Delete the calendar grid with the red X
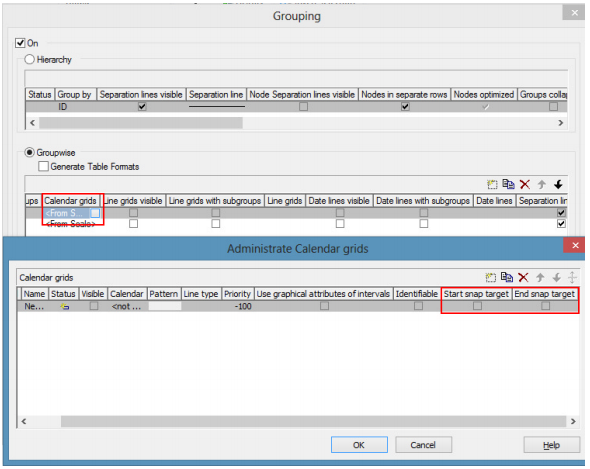 tap(523, 278)
